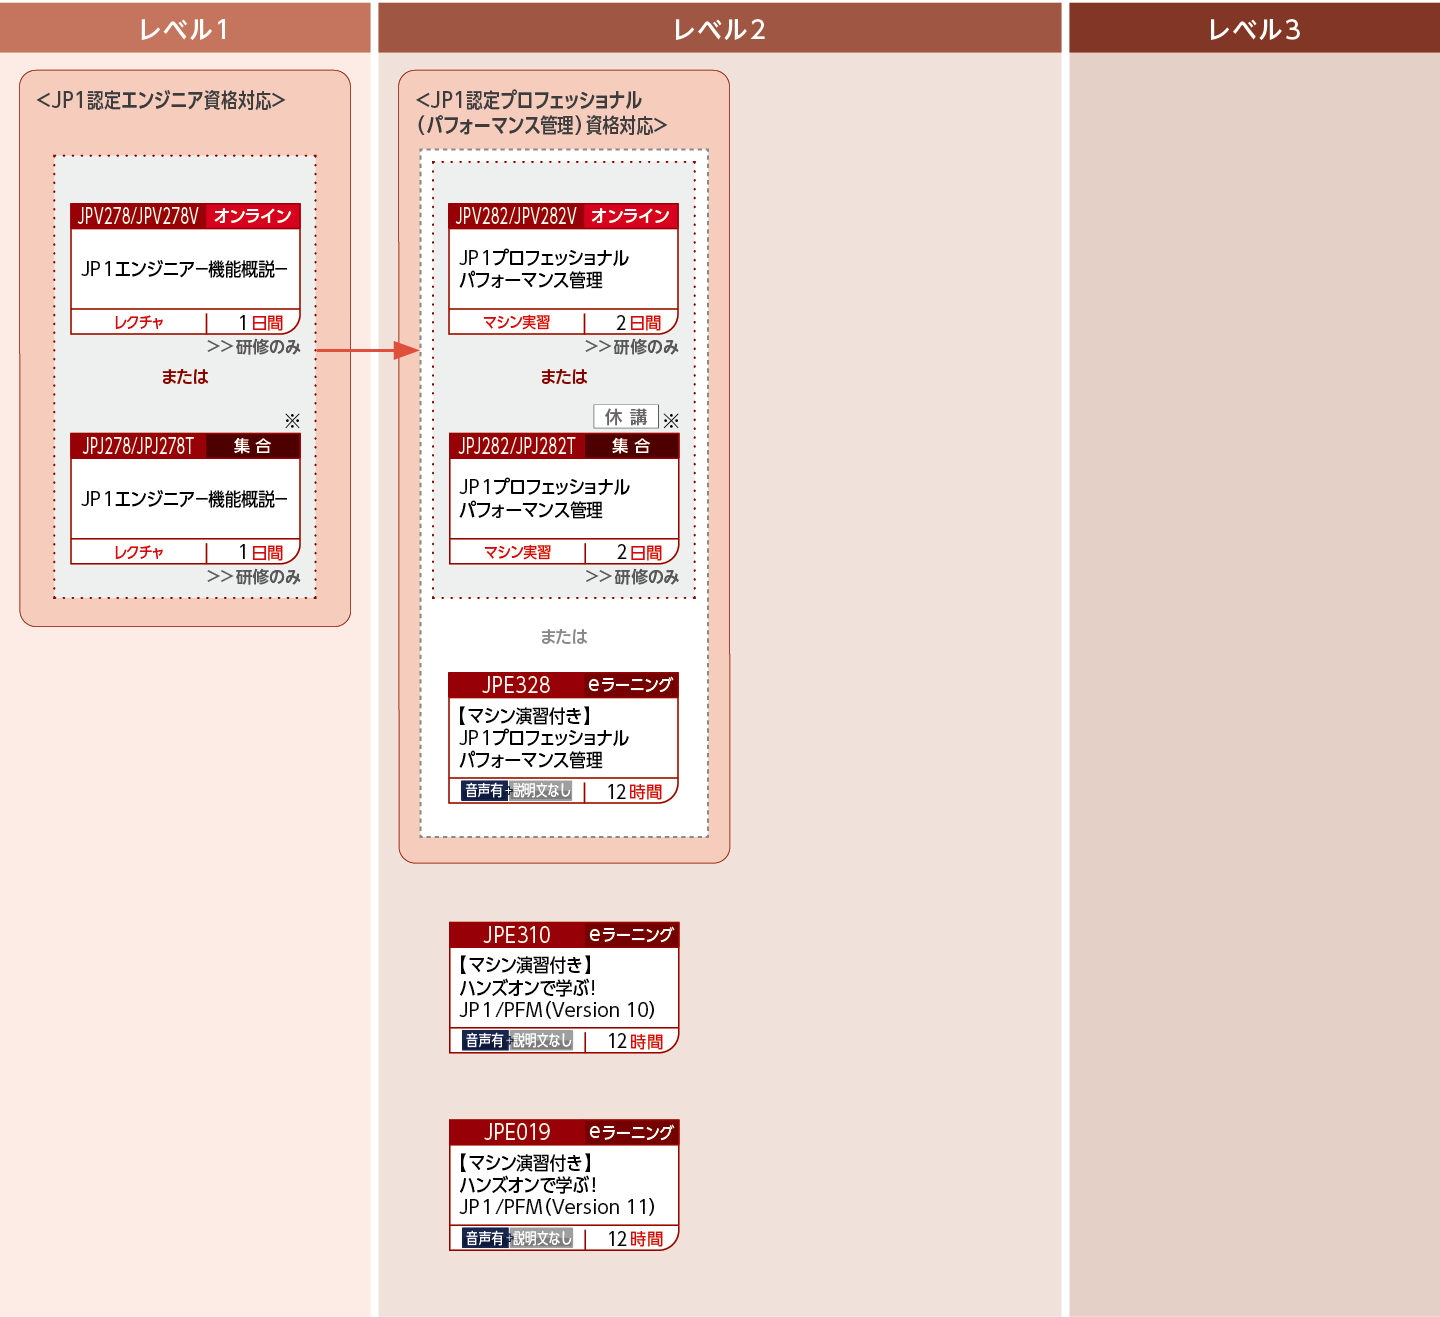Open the JPJ282/JPJ282T classroom course card
The image size is (1440, 1317).
point(563,498)
